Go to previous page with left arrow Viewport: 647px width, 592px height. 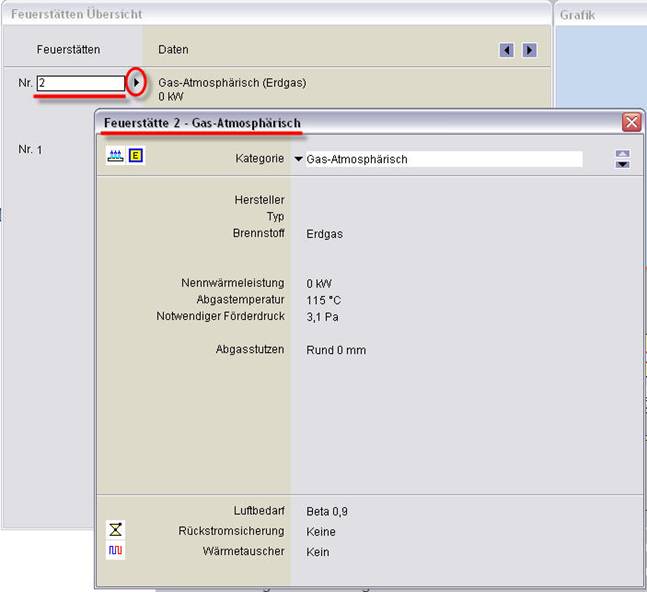click(506, 50)
